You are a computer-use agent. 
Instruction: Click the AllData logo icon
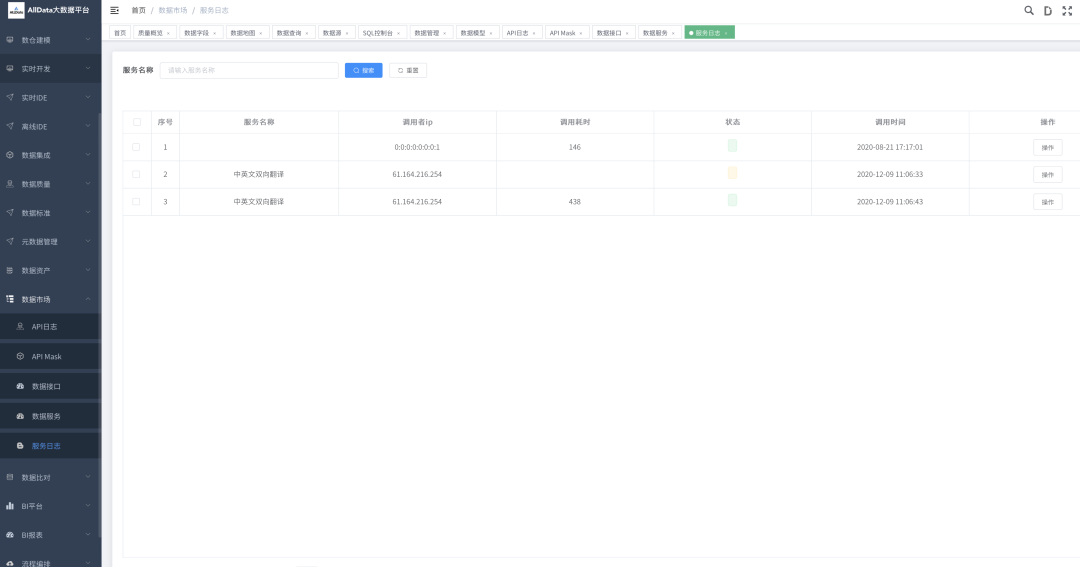click(16, 10)
